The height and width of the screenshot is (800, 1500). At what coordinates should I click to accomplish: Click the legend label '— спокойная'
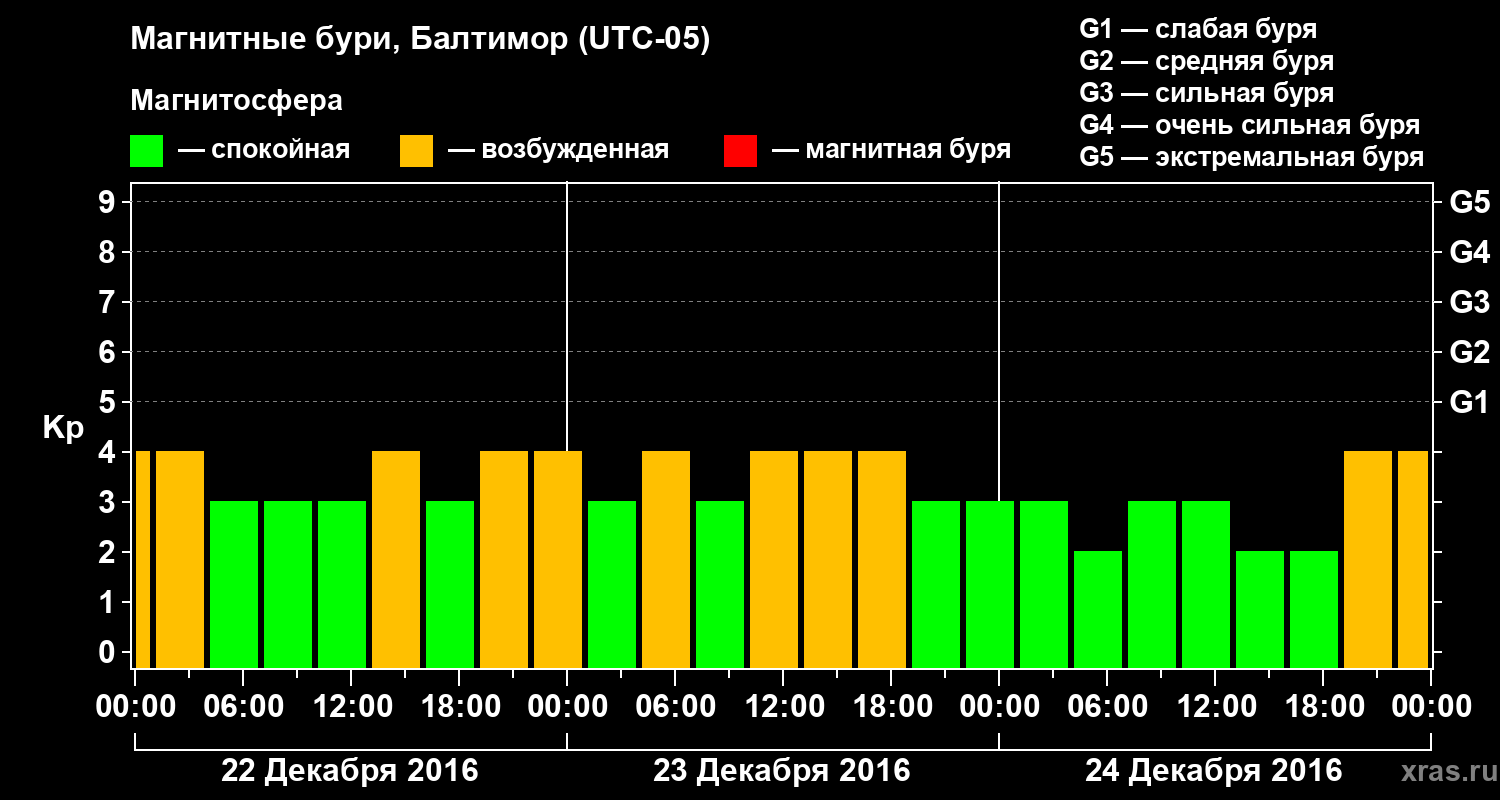coord(264,150)
